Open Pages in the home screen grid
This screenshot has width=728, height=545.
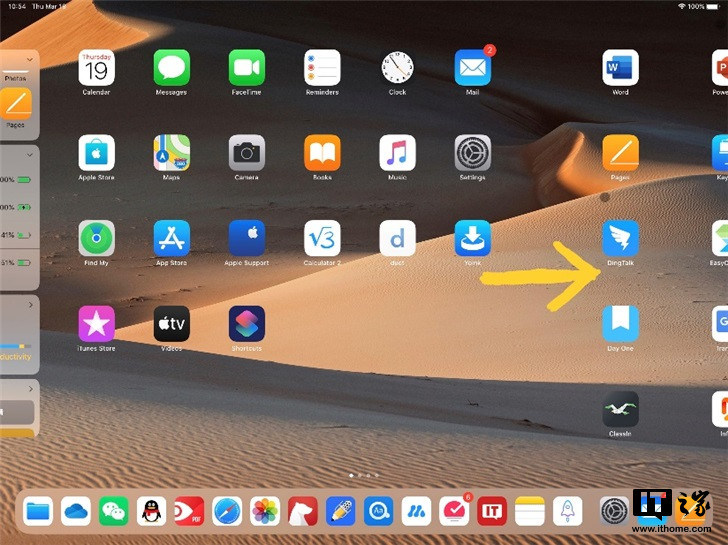point(620,153)
